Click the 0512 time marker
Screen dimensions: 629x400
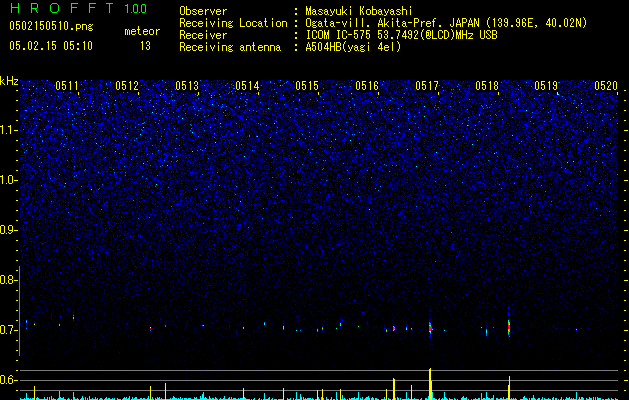pos(127,86)
